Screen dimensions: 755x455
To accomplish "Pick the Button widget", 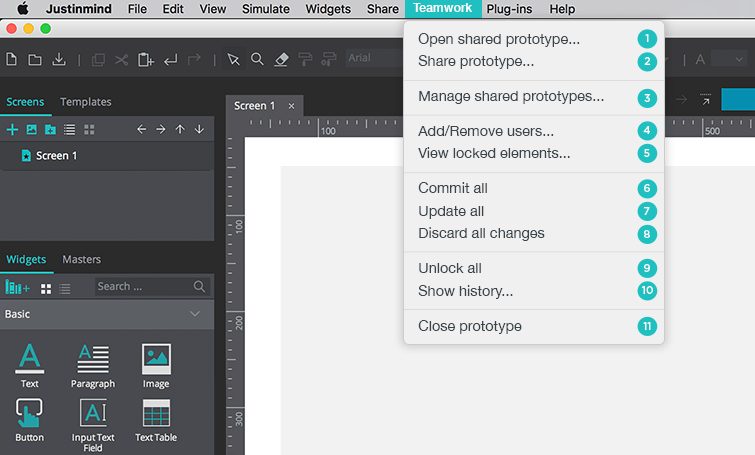I will [29, 420].
